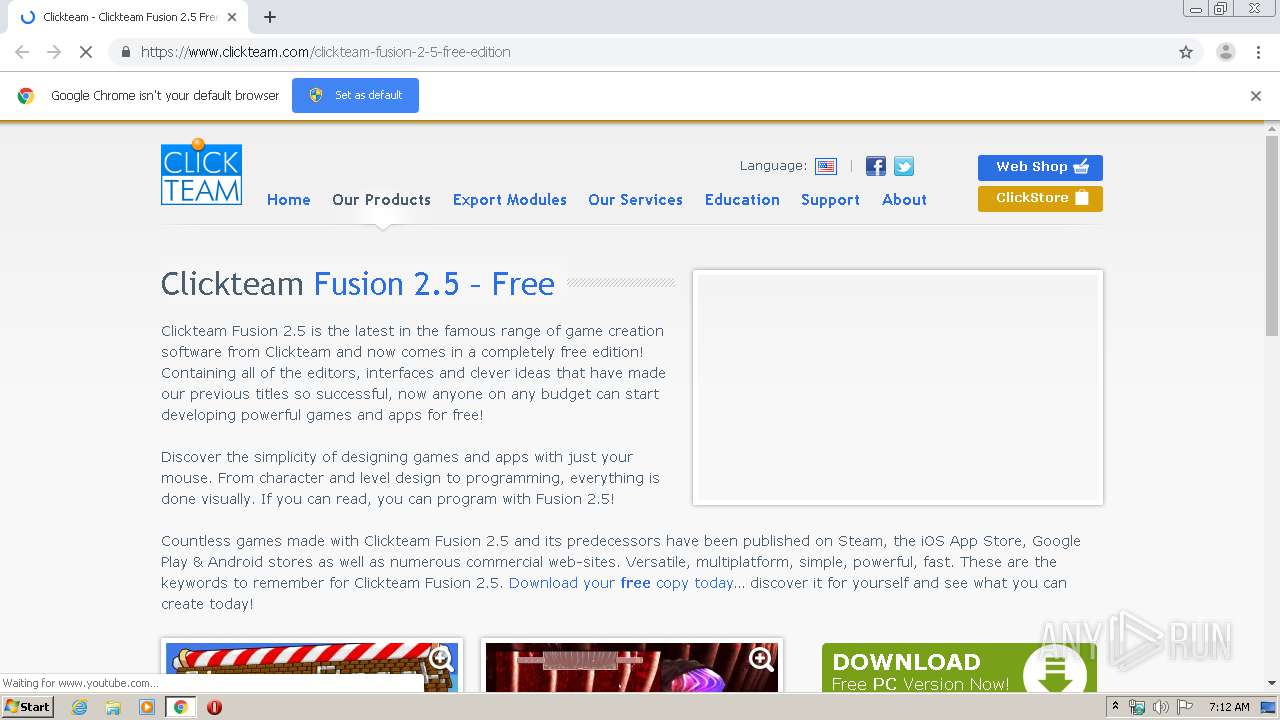Open the About menu
This screenshot has height=720, width=1280.
(x=904, y=200)
